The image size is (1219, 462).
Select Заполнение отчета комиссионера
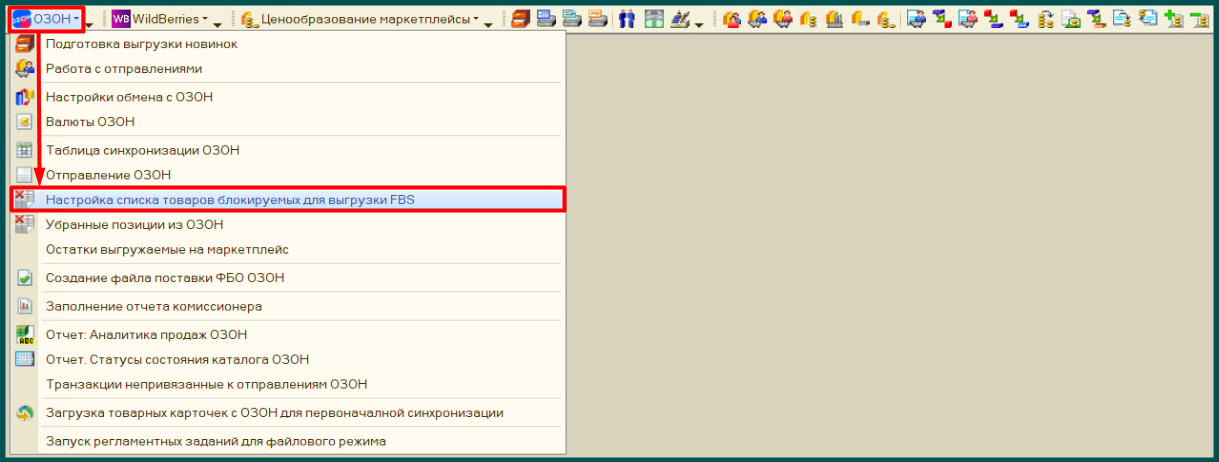[288, 306]
